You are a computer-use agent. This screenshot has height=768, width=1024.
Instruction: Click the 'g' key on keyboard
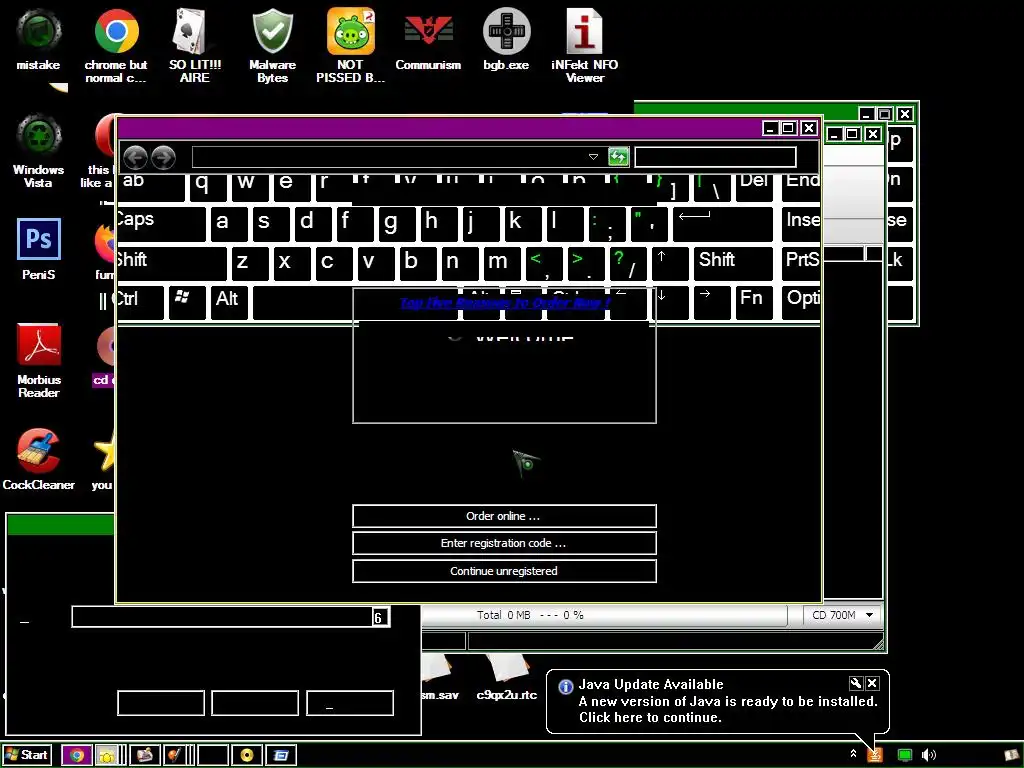[398, 224]
